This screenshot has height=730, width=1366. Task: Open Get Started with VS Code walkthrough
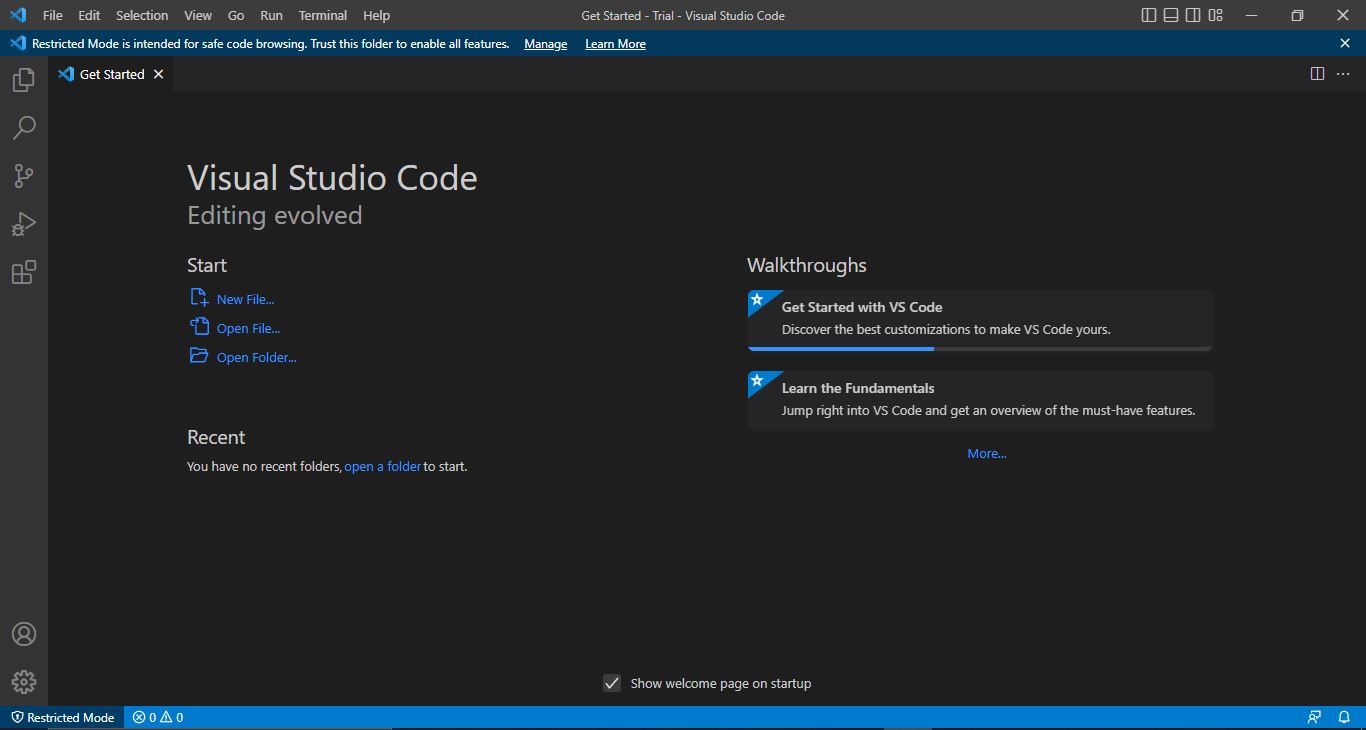click(x=980, y=320)
